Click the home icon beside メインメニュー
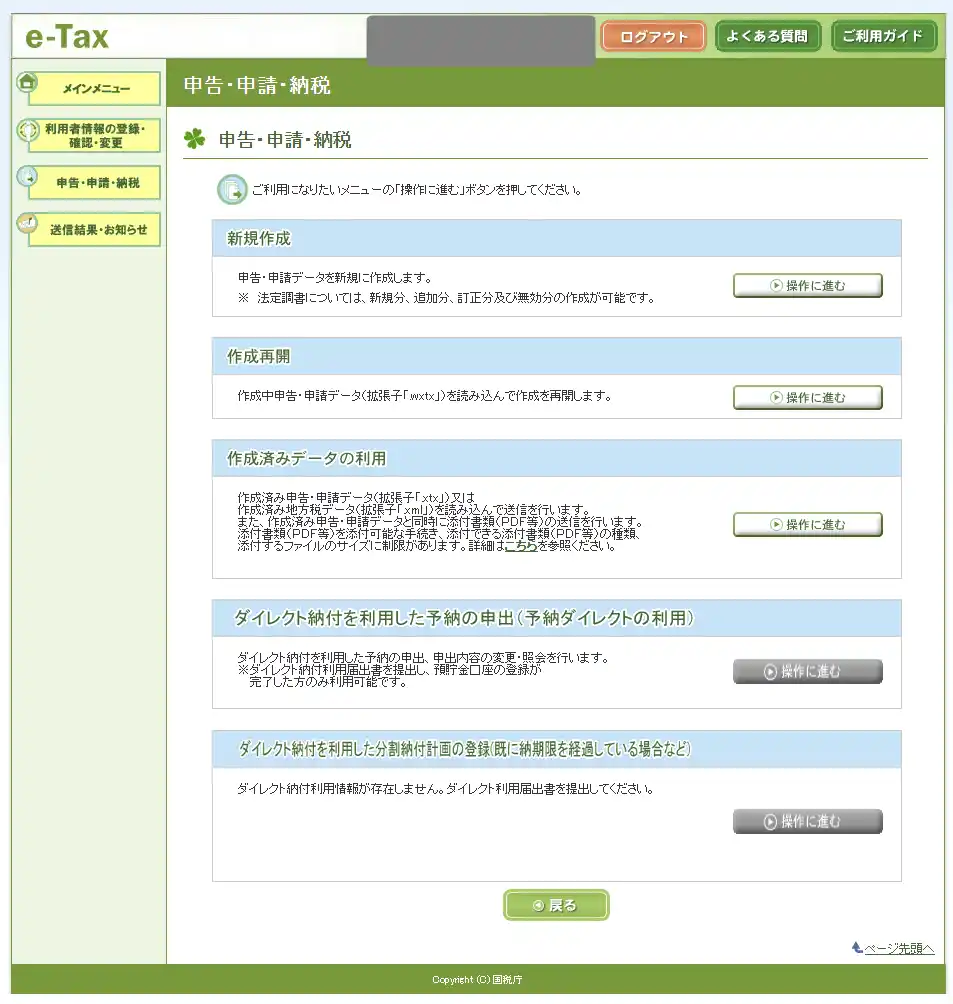This screenshot has width=953, height=1004. tap(27, 82)
